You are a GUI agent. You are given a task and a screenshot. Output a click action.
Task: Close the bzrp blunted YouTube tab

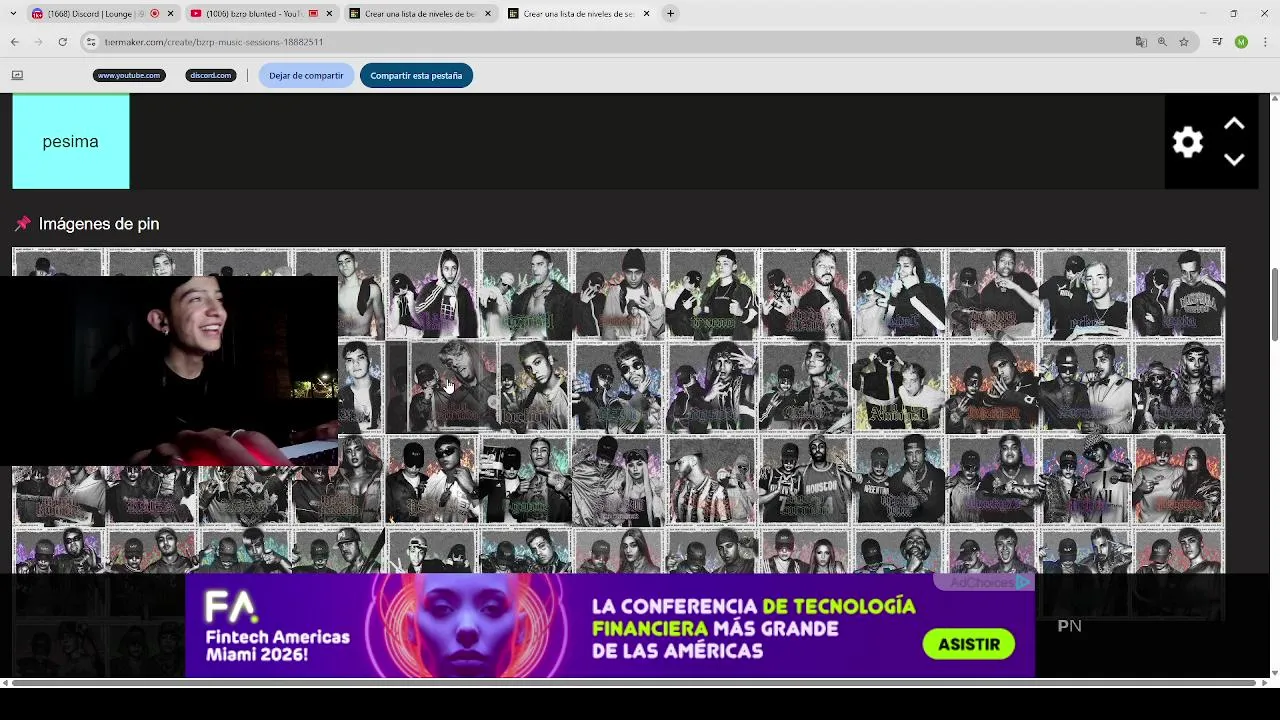329,14
